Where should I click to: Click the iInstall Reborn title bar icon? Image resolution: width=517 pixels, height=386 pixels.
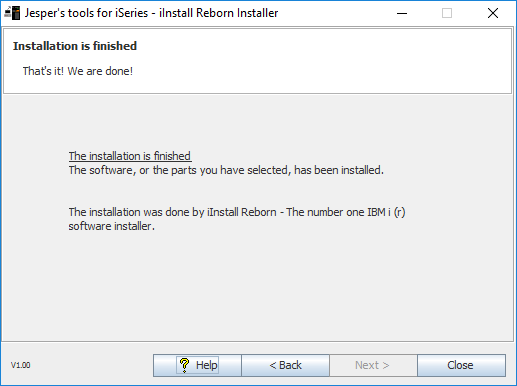coord(12,13)
